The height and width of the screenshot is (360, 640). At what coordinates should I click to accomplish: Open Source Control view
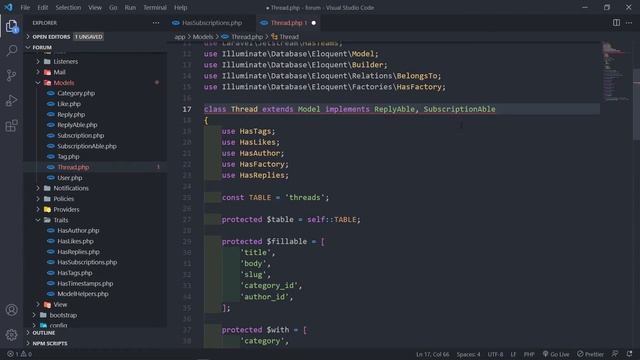tap(11, 76)
